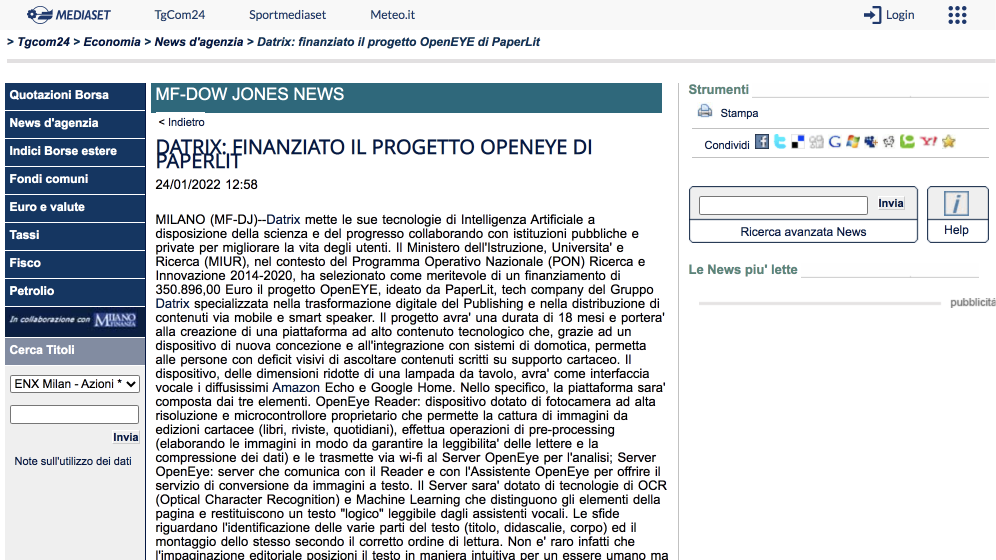The width and height of the screenshot is (996, 560).
Task: Select Euro e valute in the sidebar
Action: coord(75,207)
